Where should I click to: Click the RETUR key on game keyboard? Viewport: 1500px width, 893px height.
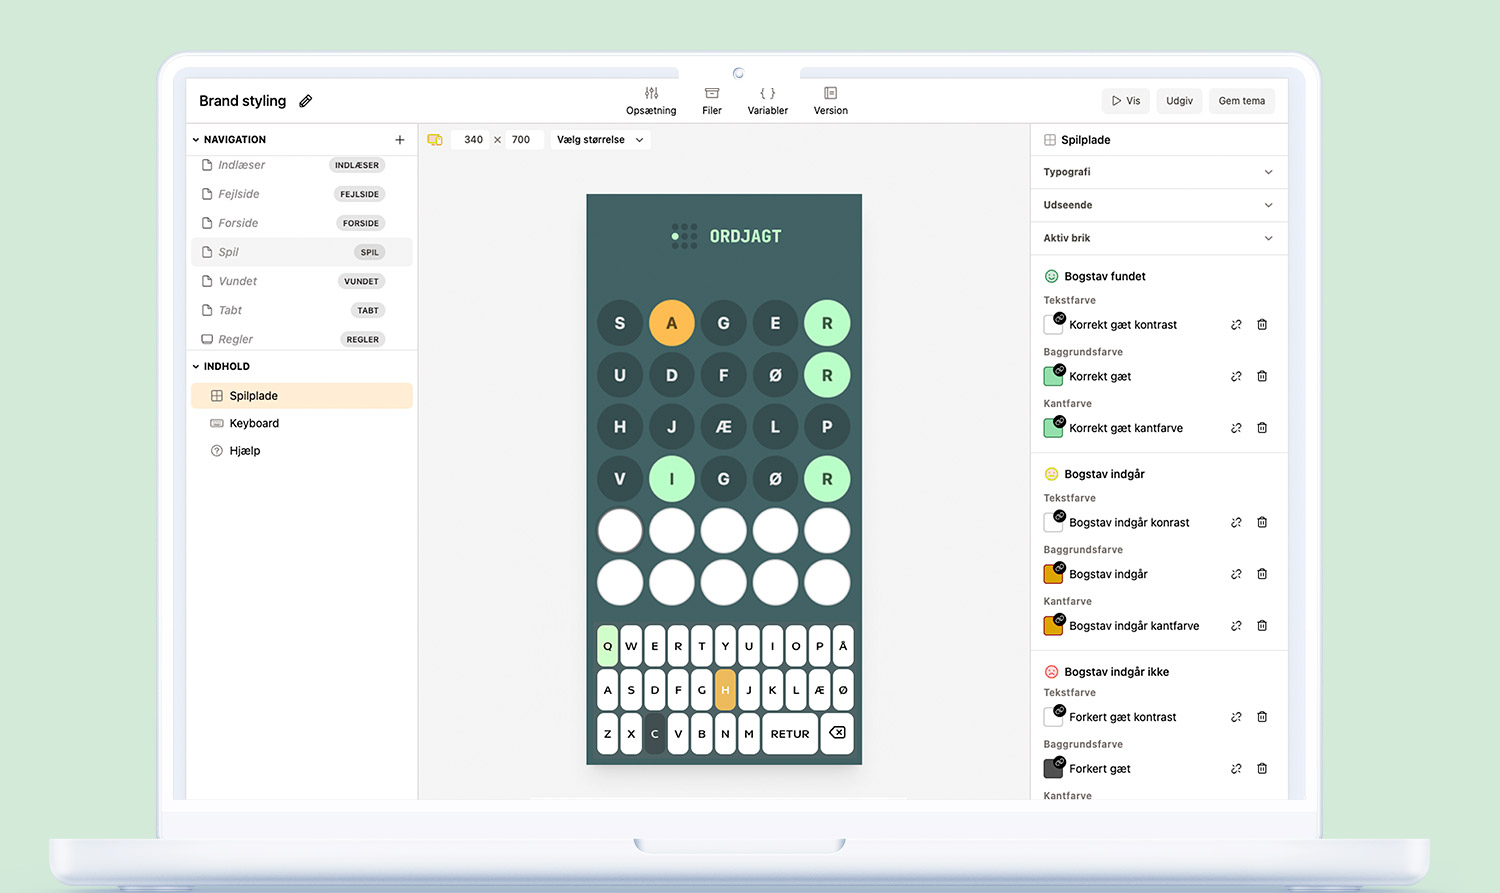(790, 733)
